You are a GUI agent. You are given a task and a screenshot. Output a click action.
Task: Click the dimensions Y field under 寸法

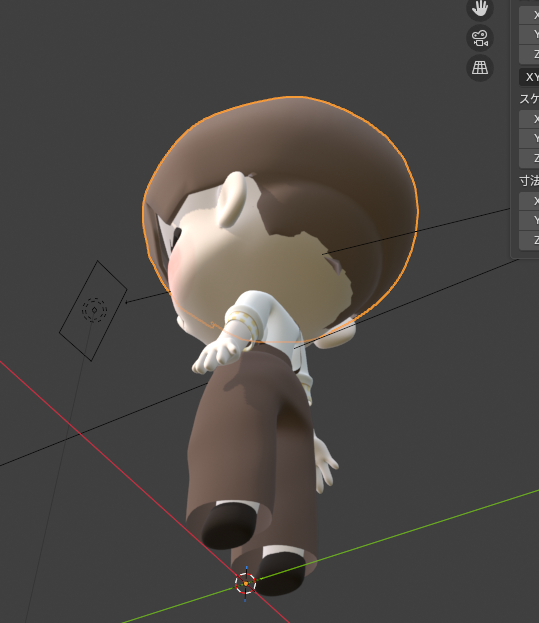click(529, 221)
